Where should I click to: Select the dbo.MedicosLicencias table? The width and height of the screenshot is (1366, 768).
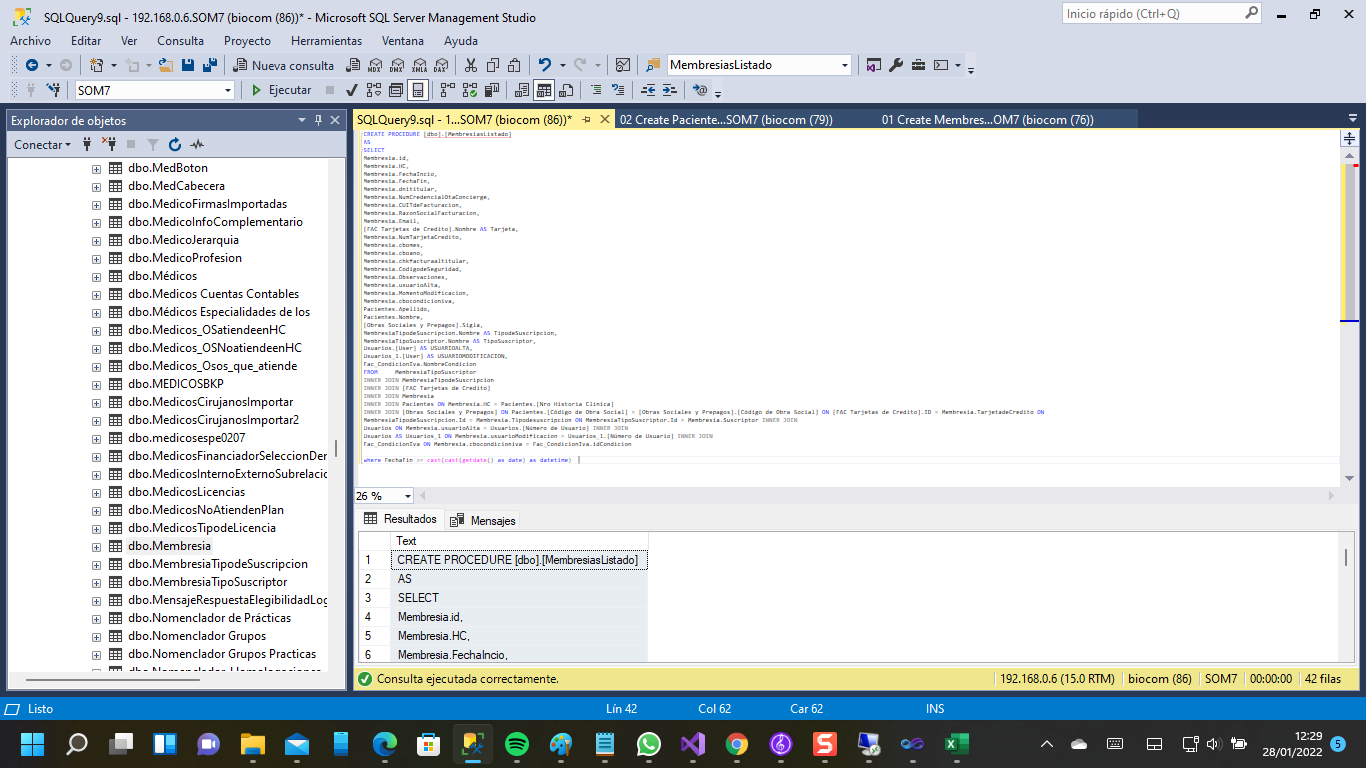186,492
